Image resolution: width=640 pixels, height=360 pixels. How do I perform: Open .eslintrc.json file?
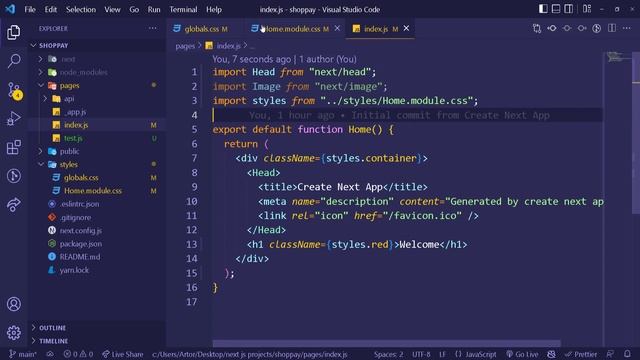click(97, 204)
